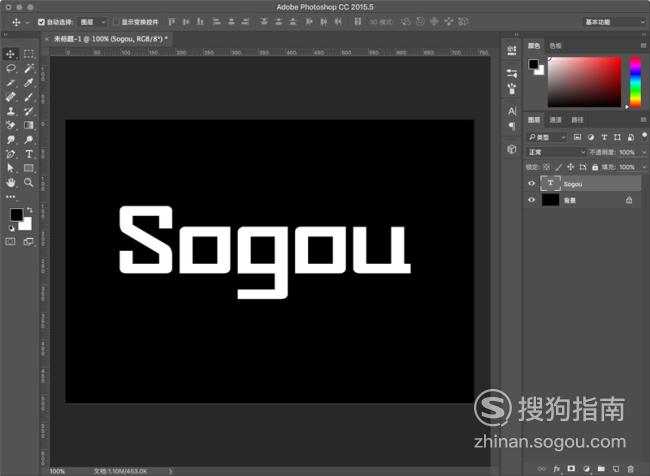Open Move tool preset picker arrow
Screen dimensions: 650x476
pos(27,22)
